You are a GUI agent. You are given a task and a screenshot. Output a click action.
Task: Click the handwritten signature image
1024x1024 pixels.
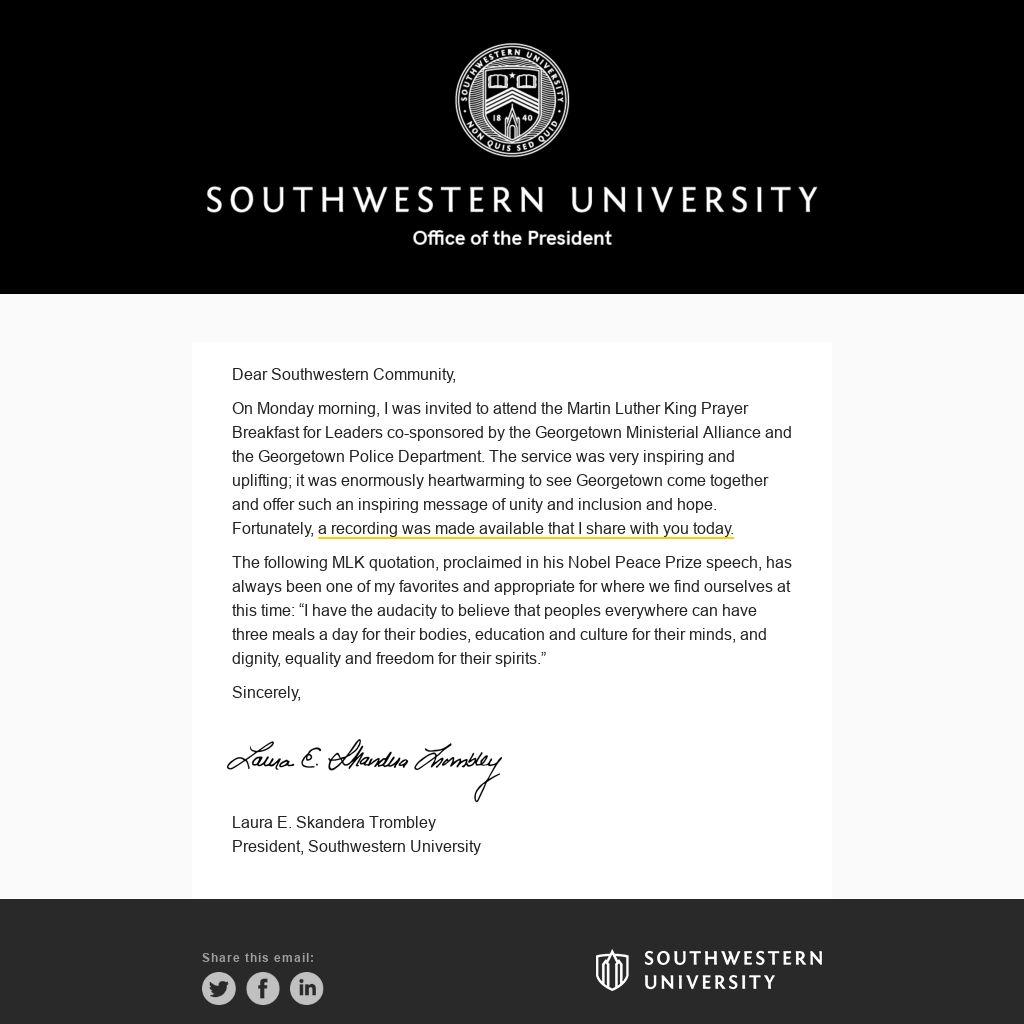pyautogui.click(x=365, y=765)
